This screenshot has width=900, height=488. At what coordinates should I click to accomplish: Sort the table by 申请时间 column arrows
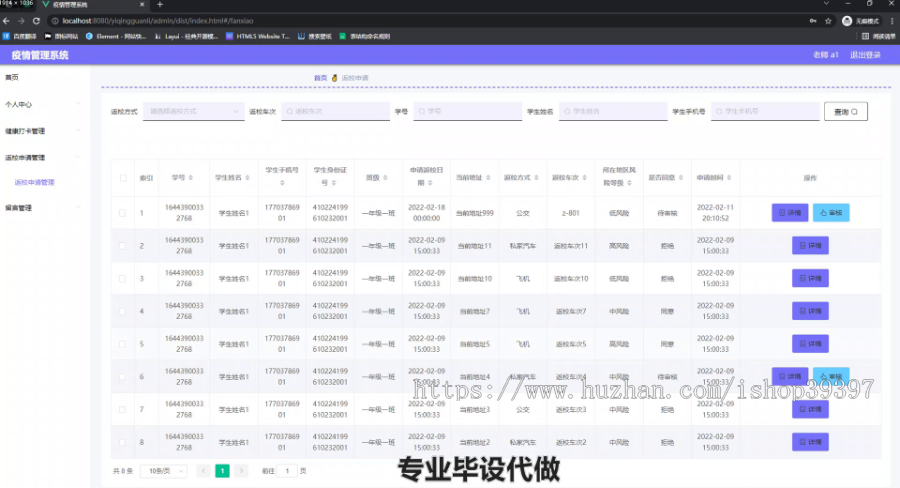(729, 178)
